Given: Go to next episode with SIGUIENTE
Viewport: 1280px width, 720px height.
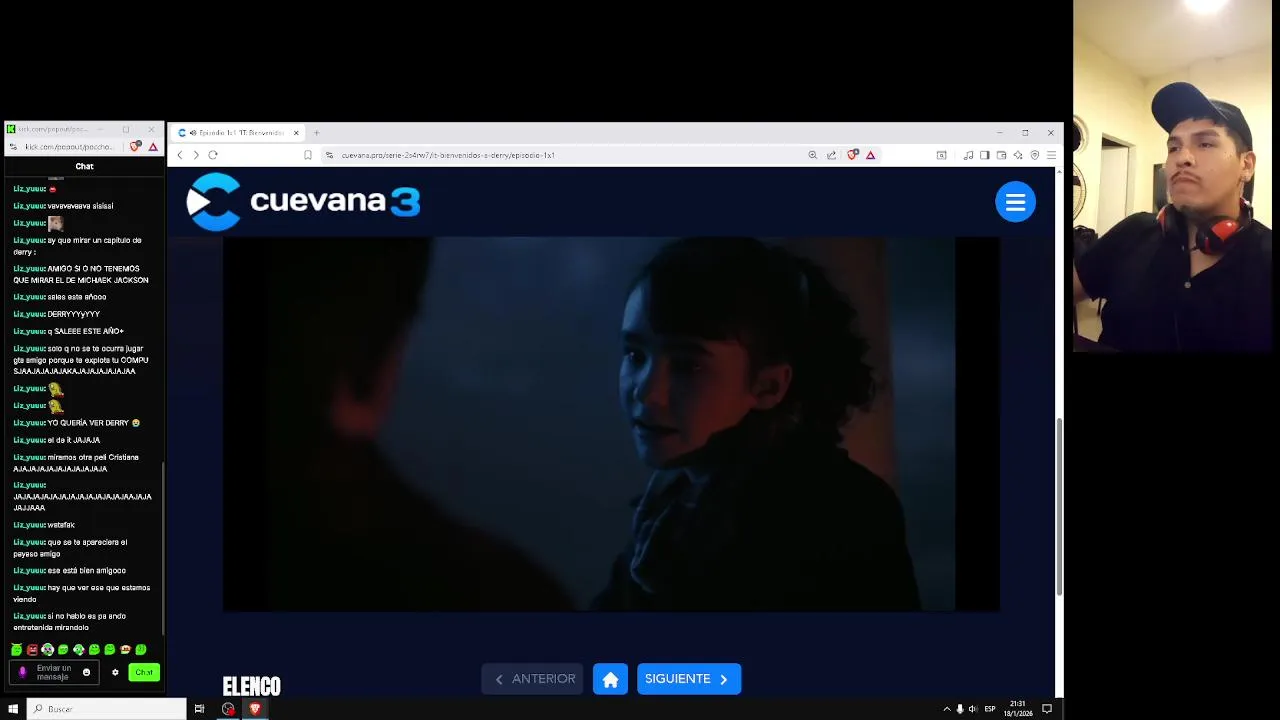Looking at the screenshot, I should point(689,679).
